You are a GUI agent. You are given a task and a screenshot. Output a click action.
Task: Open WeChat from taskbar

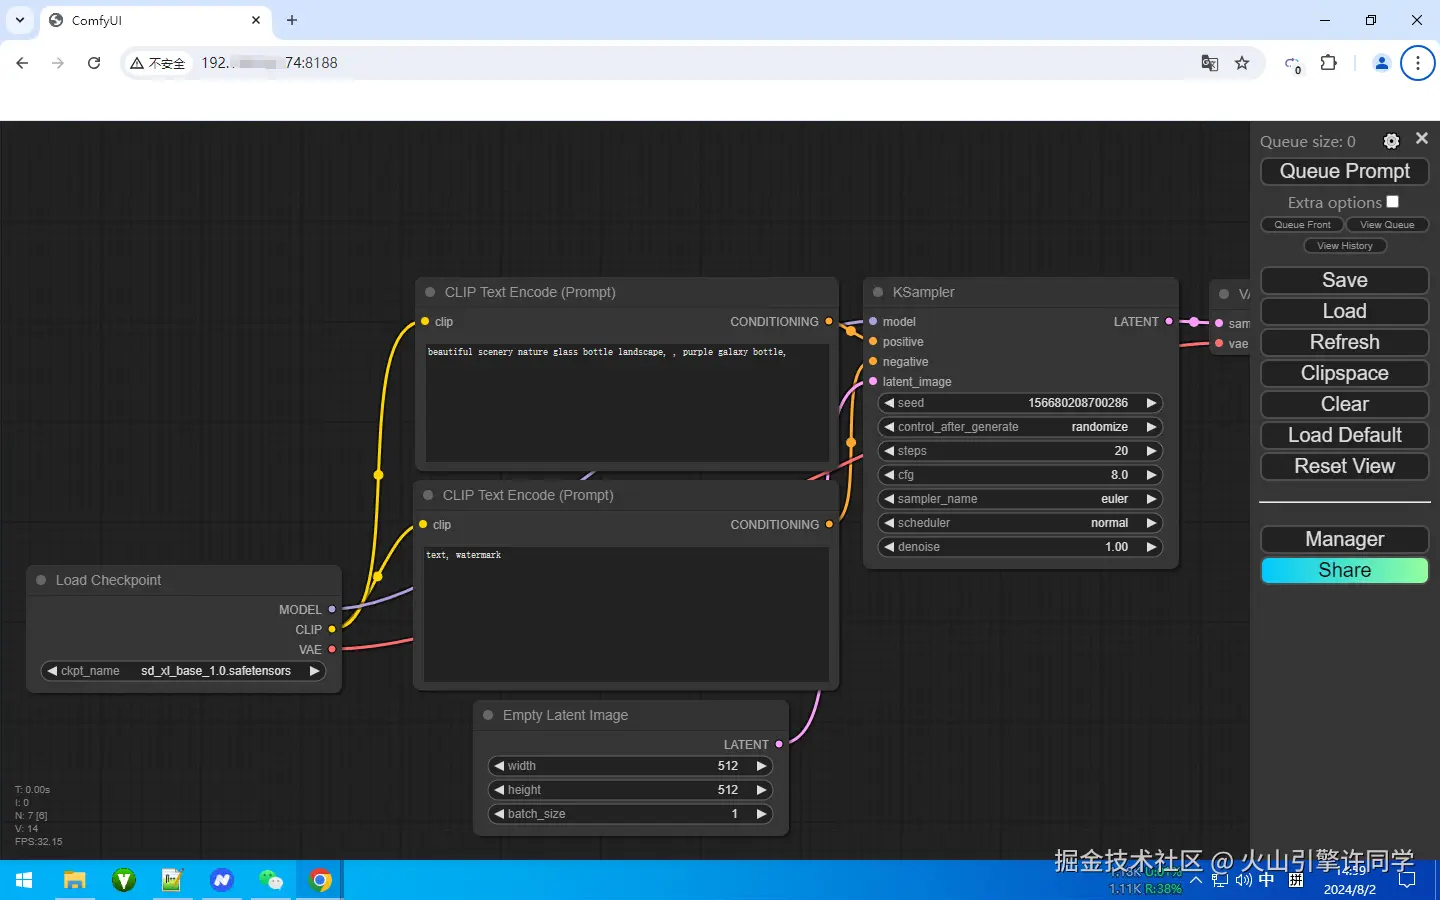click(271, 880)
